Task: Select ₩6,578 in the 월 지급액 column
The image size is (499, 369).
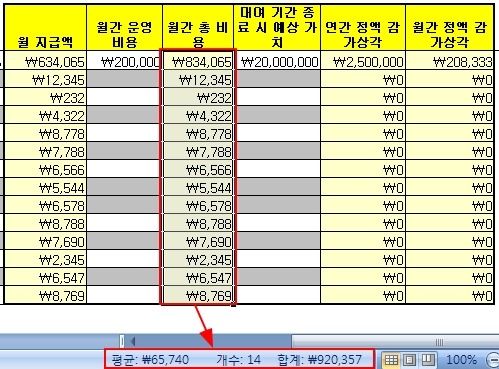Action: click(x=45, y=205)
